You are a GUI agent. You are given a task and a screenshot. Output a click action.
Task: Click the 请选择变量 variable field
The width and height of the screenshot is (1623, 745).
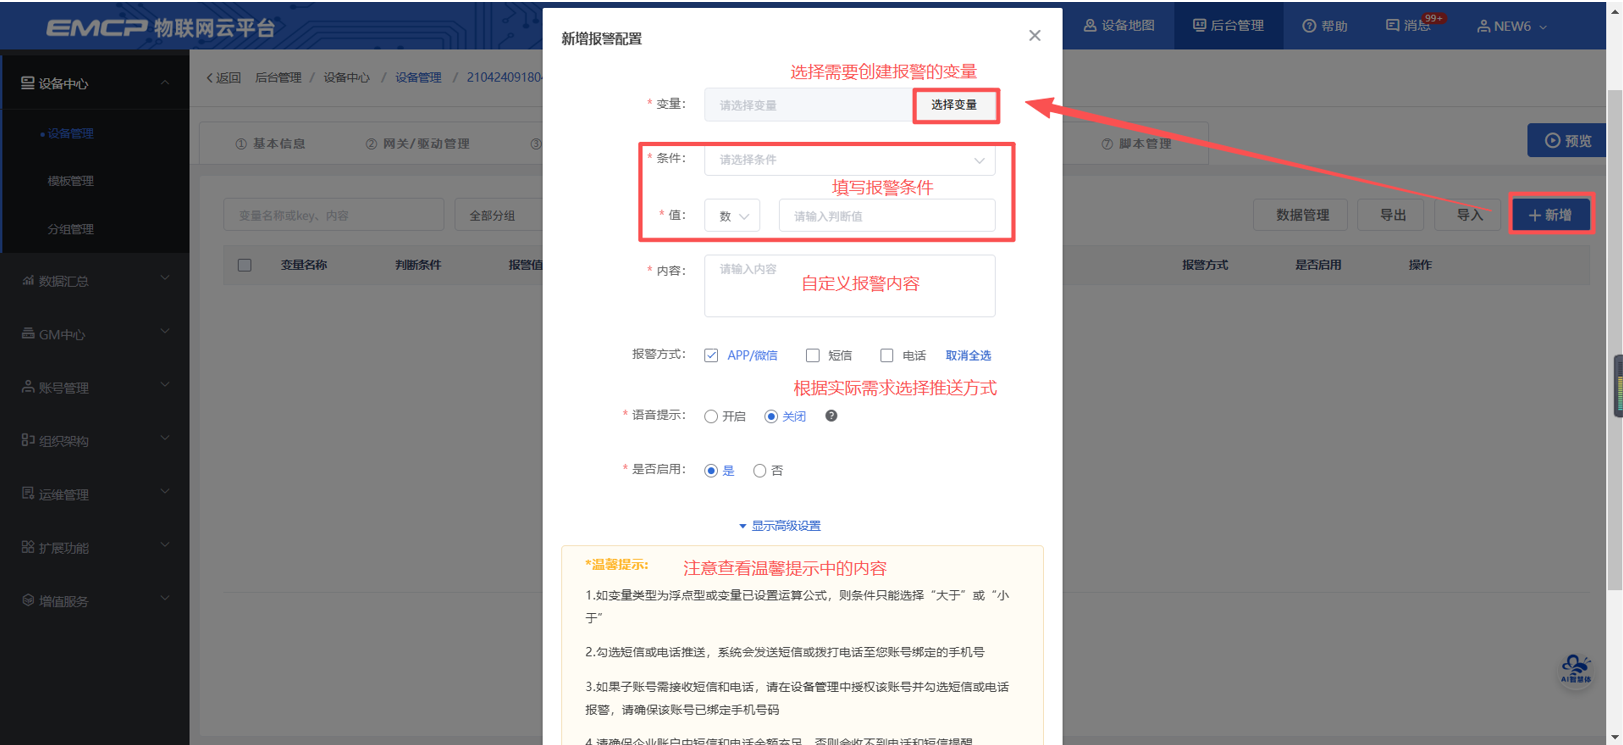[808, 105]
